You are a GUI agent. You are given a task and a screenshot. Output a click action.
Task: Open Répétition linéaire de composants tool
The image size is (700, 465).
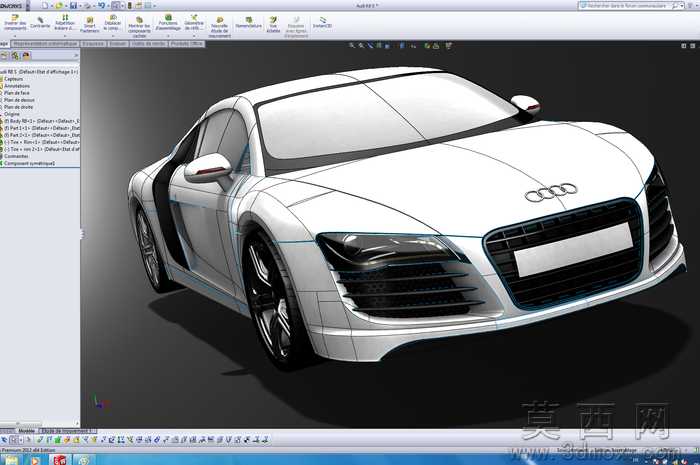(x=65, y=22)
